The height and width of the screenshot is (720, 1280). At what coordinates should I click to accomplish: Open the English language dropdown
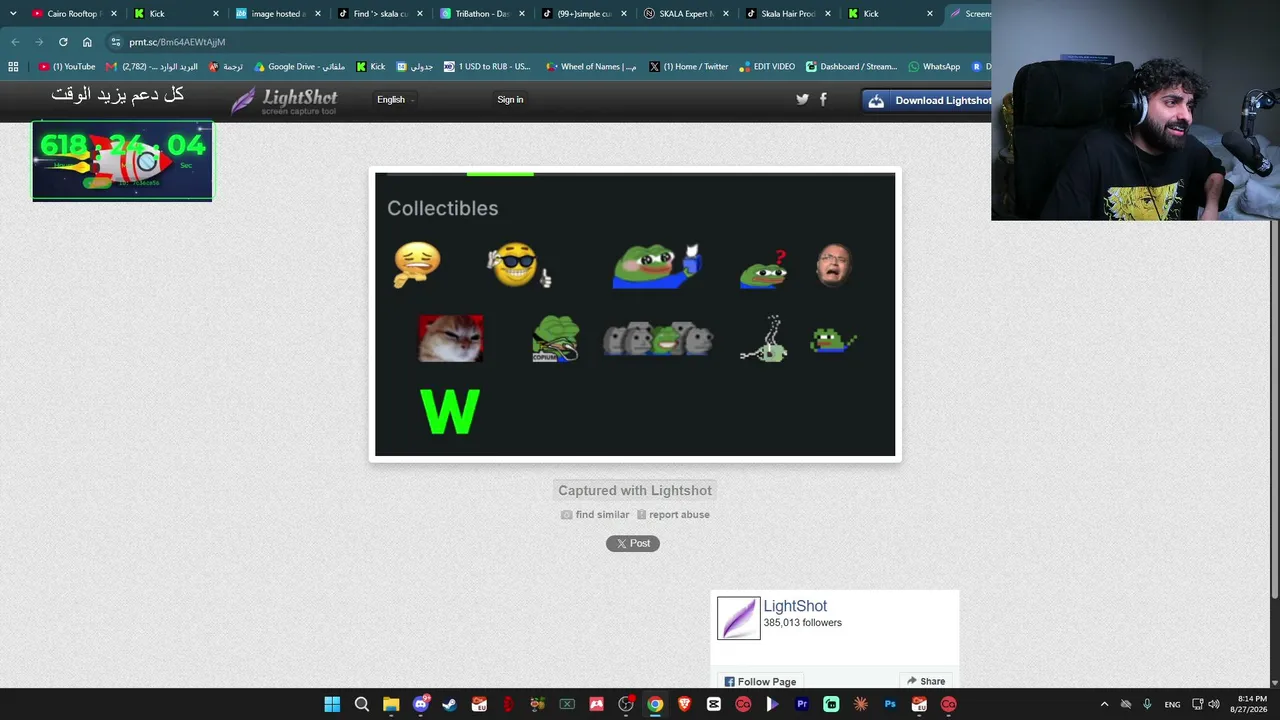click(x=395, y=99)
